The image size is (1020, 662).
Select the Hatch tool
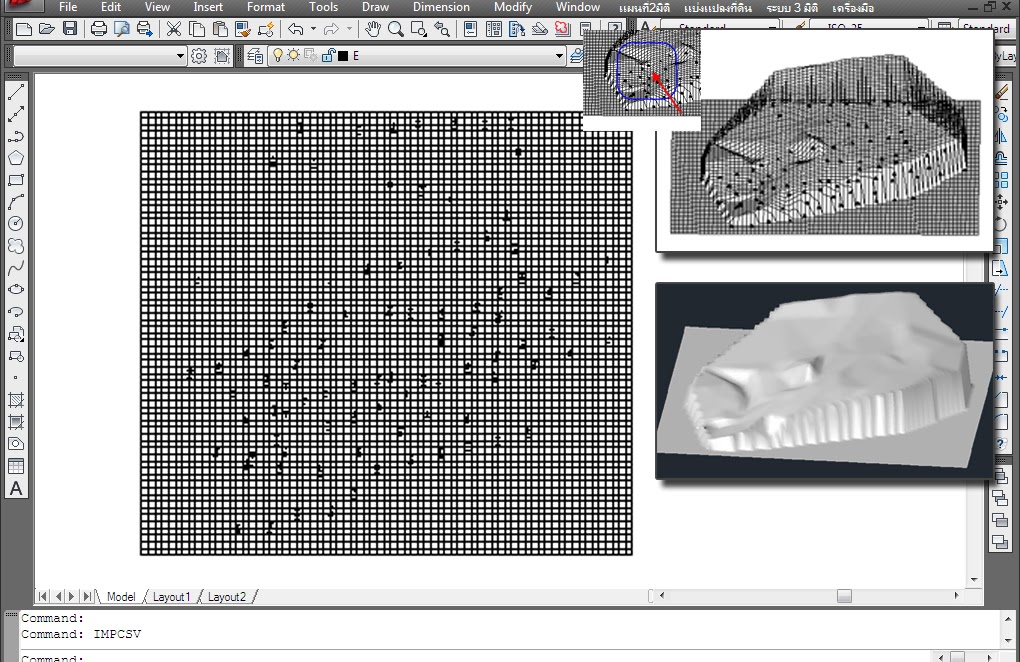click(x=16, y=400)
